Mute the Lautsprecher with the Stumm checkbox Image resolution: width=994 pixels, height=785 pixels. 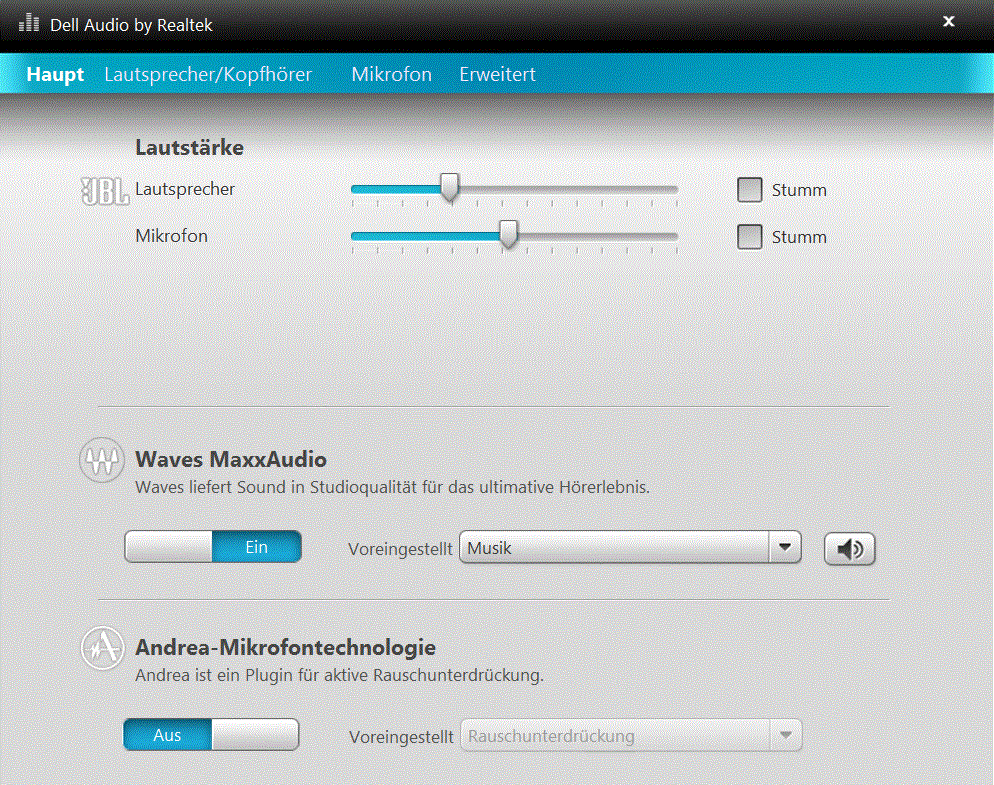click(749, 190)
